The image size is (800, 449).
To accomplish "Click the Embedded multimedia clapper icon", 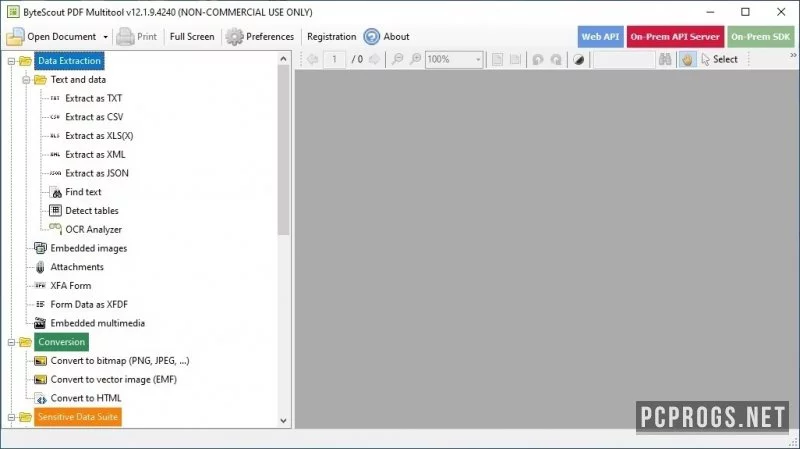I will [40, 323].
